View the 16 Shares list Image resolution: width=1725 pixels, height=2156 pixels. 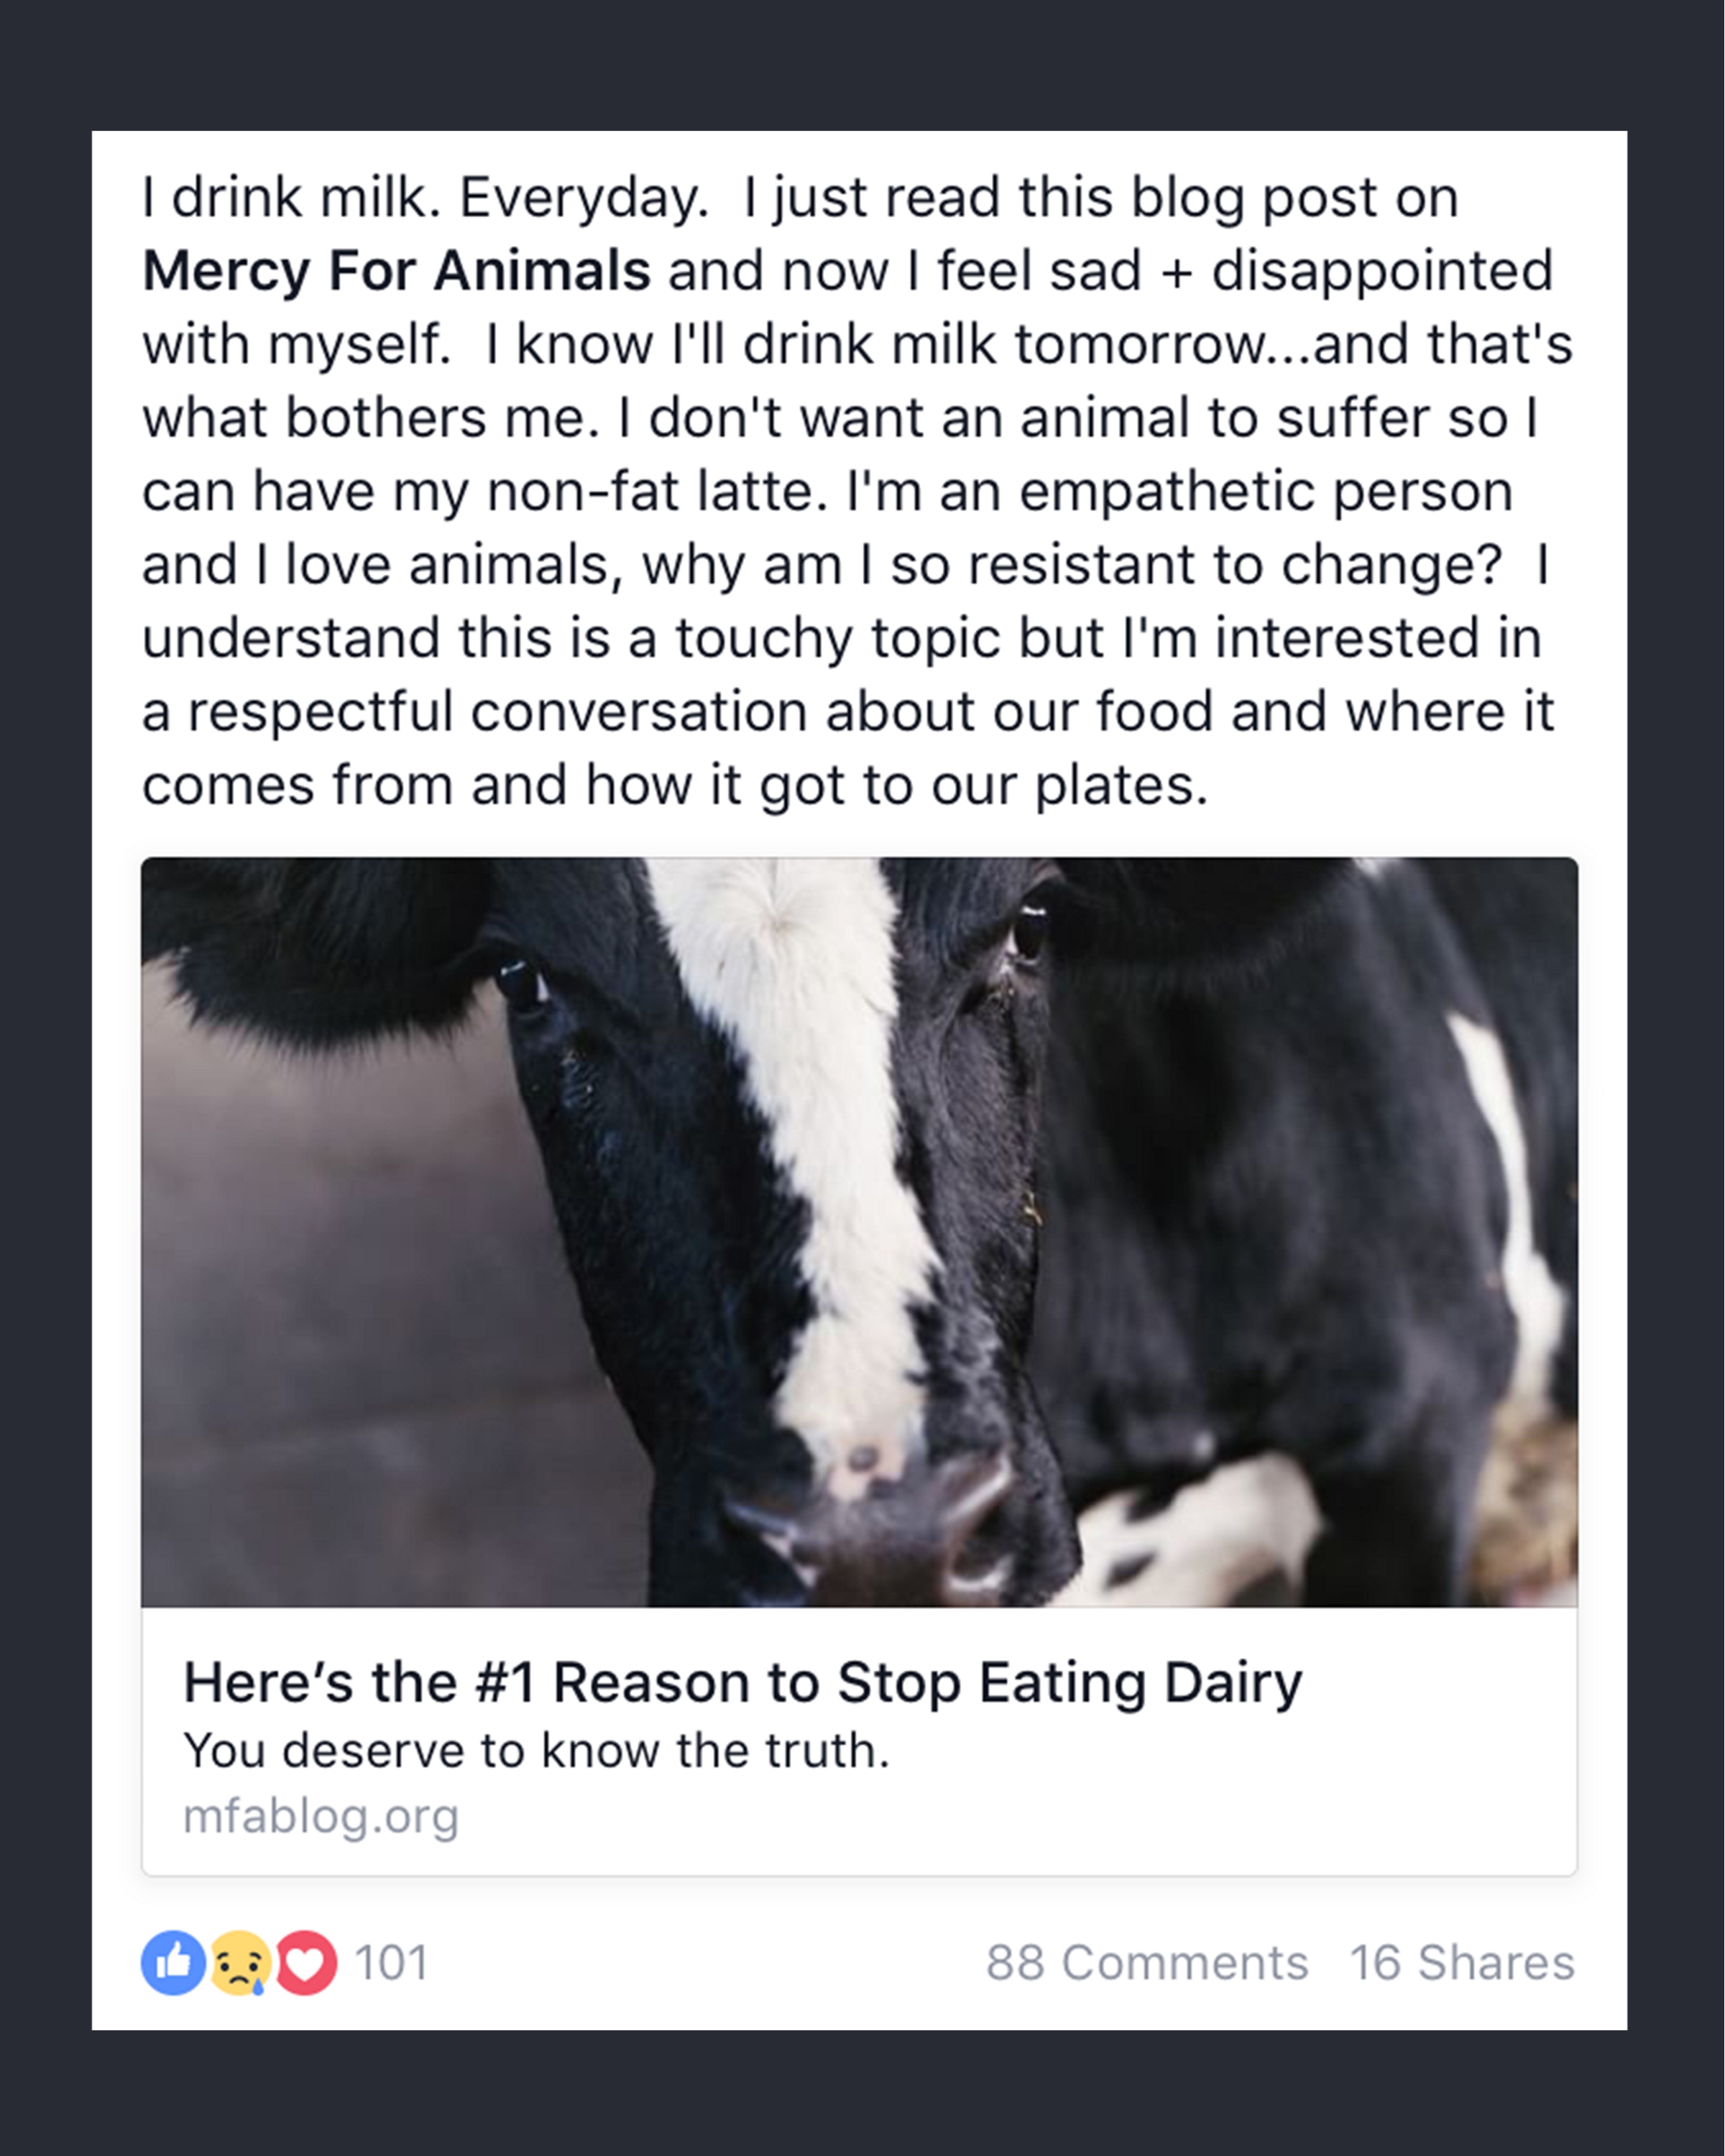[1462, 1963]
